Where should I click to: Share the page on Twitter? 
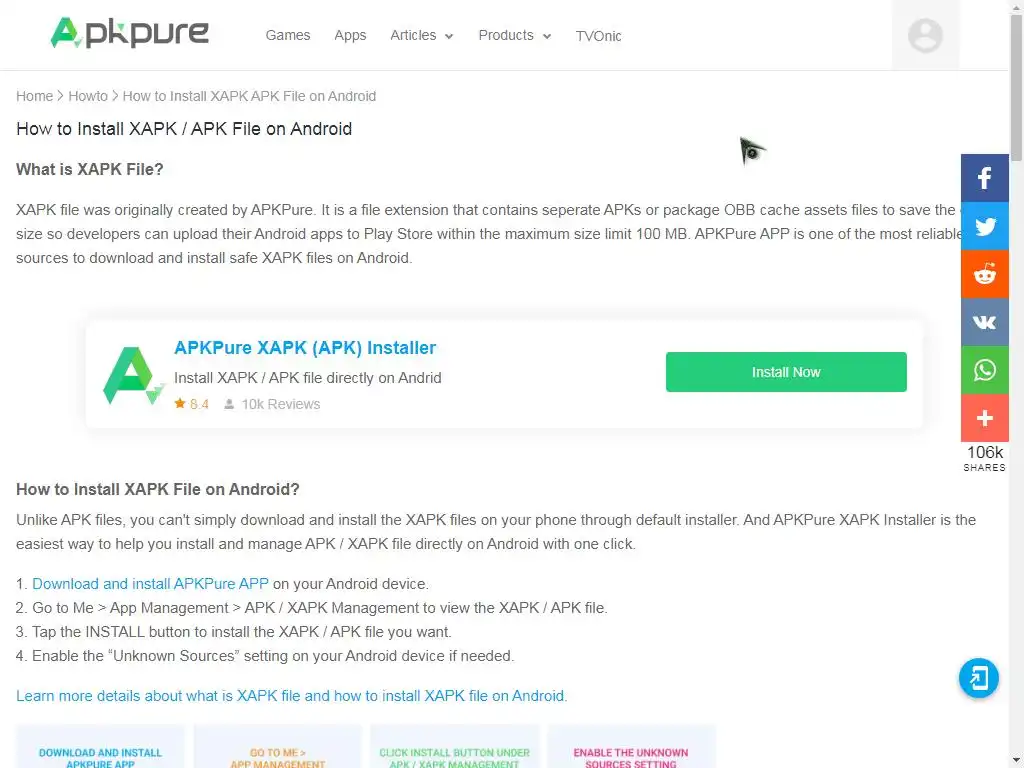pos(984,226)
